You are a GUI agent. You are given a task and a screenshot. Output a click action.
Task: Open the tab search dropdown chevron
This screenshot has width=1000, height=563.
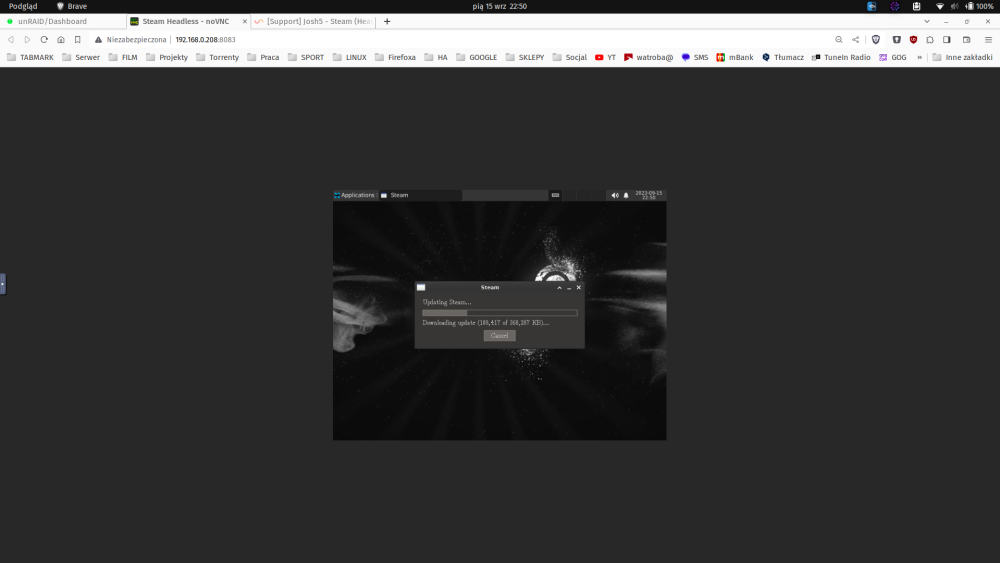pos(927,22)
